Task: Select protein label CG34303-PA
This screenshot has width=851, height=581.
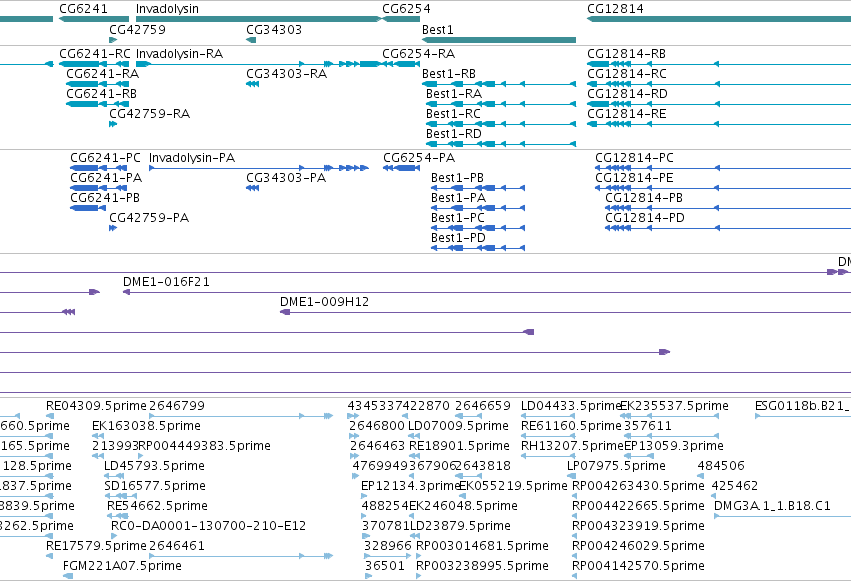Action: coord(286,178)
